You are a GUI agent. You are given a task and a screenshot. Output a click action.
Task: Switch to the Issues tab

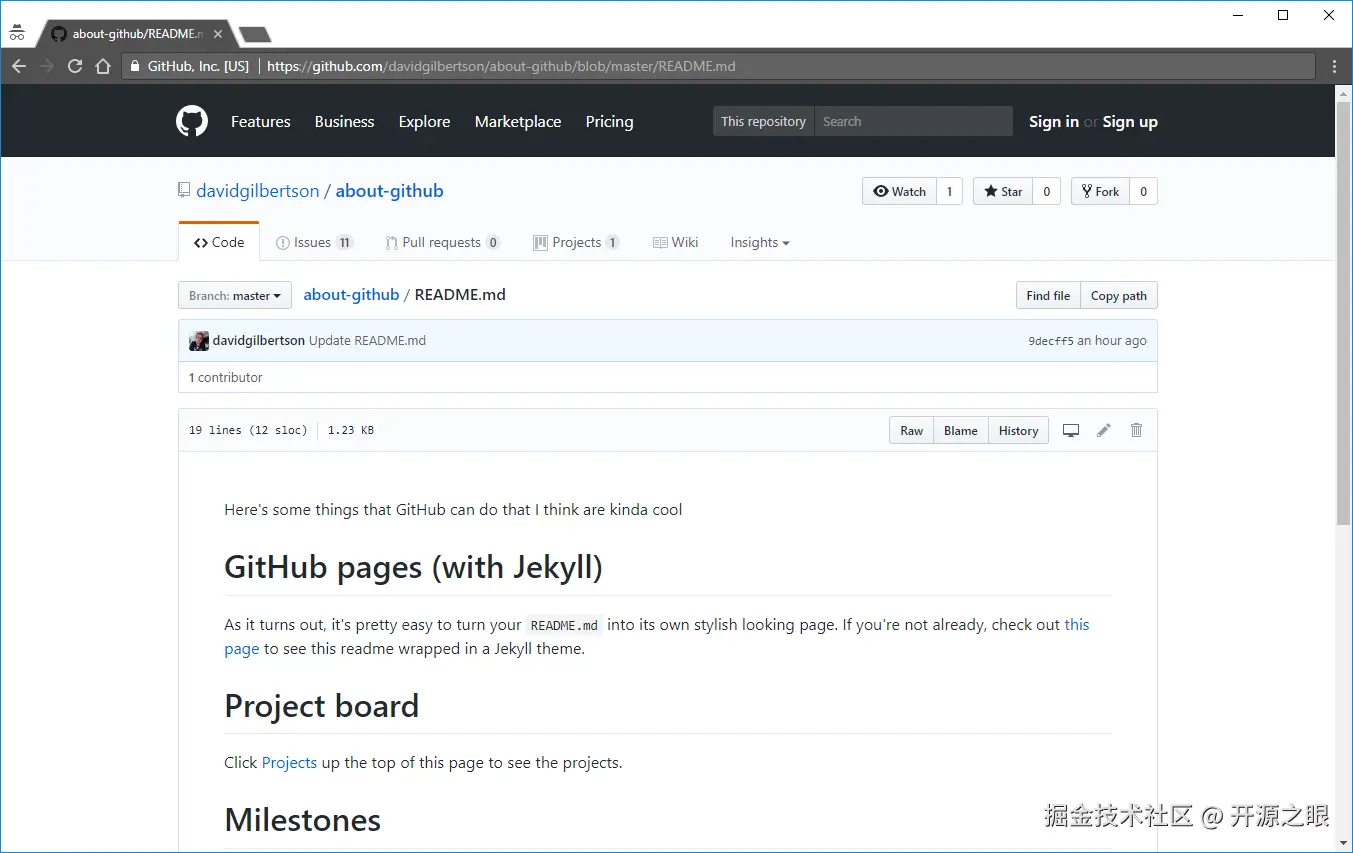pyautogui.click(x=313, y=243)
